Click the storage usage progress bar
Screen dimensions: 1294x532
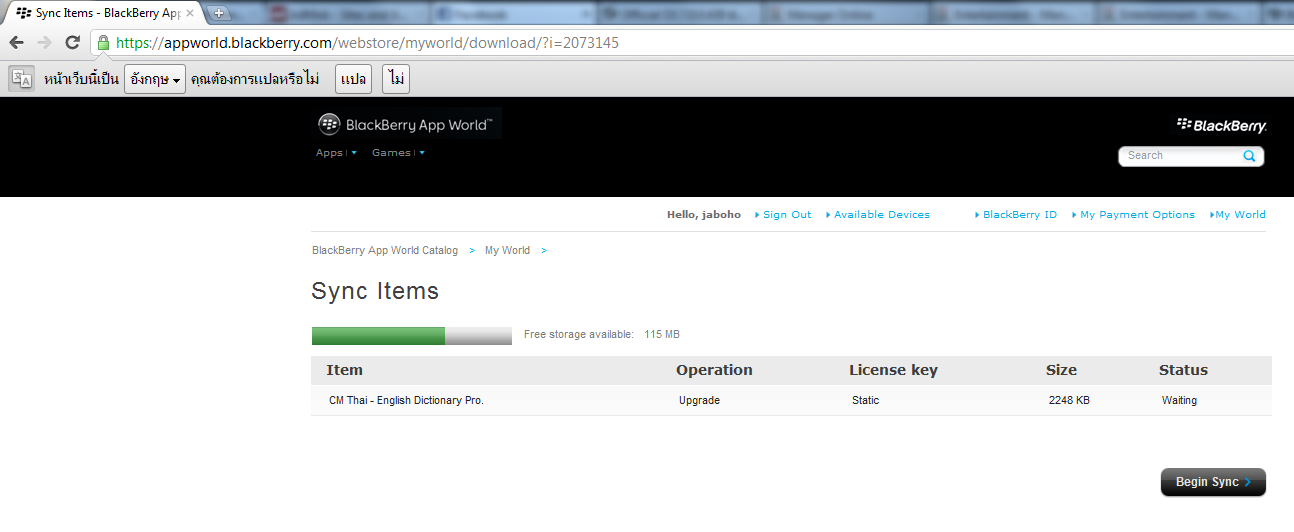(x=412, y=335)
